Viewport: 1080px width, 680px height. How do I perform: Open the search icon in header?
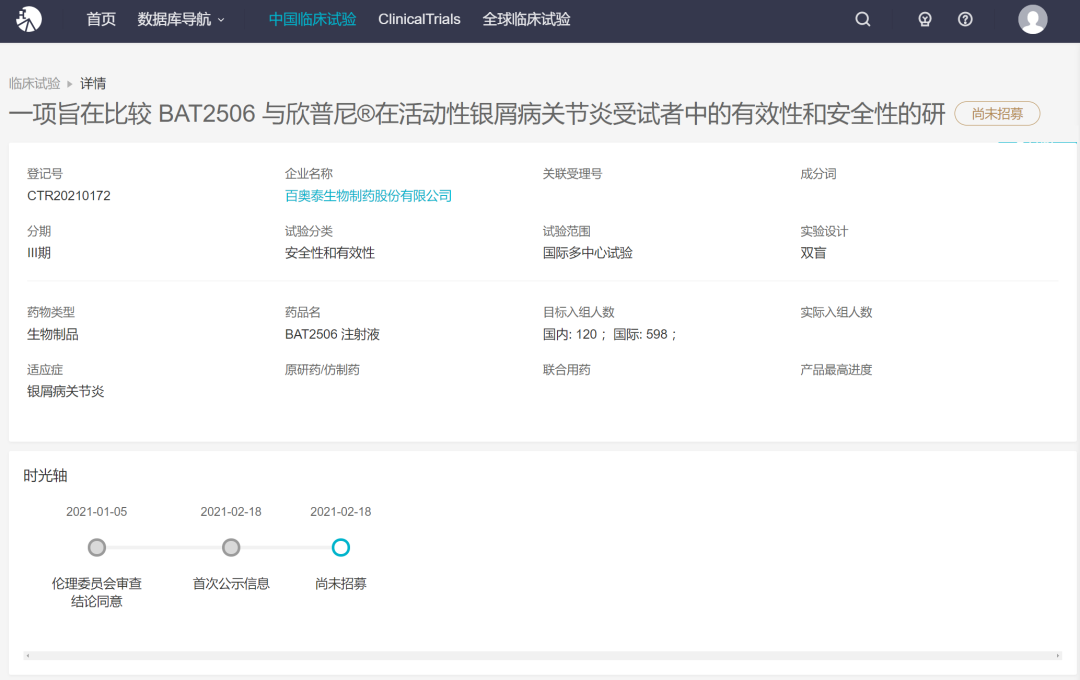point(862,19)
